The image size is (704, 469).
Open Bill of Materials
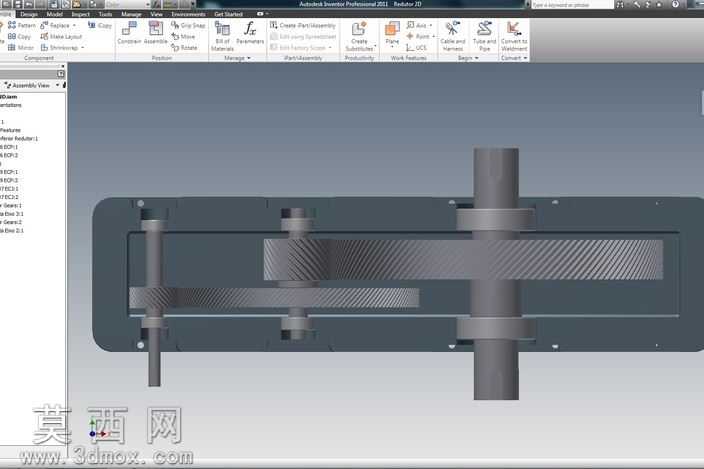[x=222, y=36]
